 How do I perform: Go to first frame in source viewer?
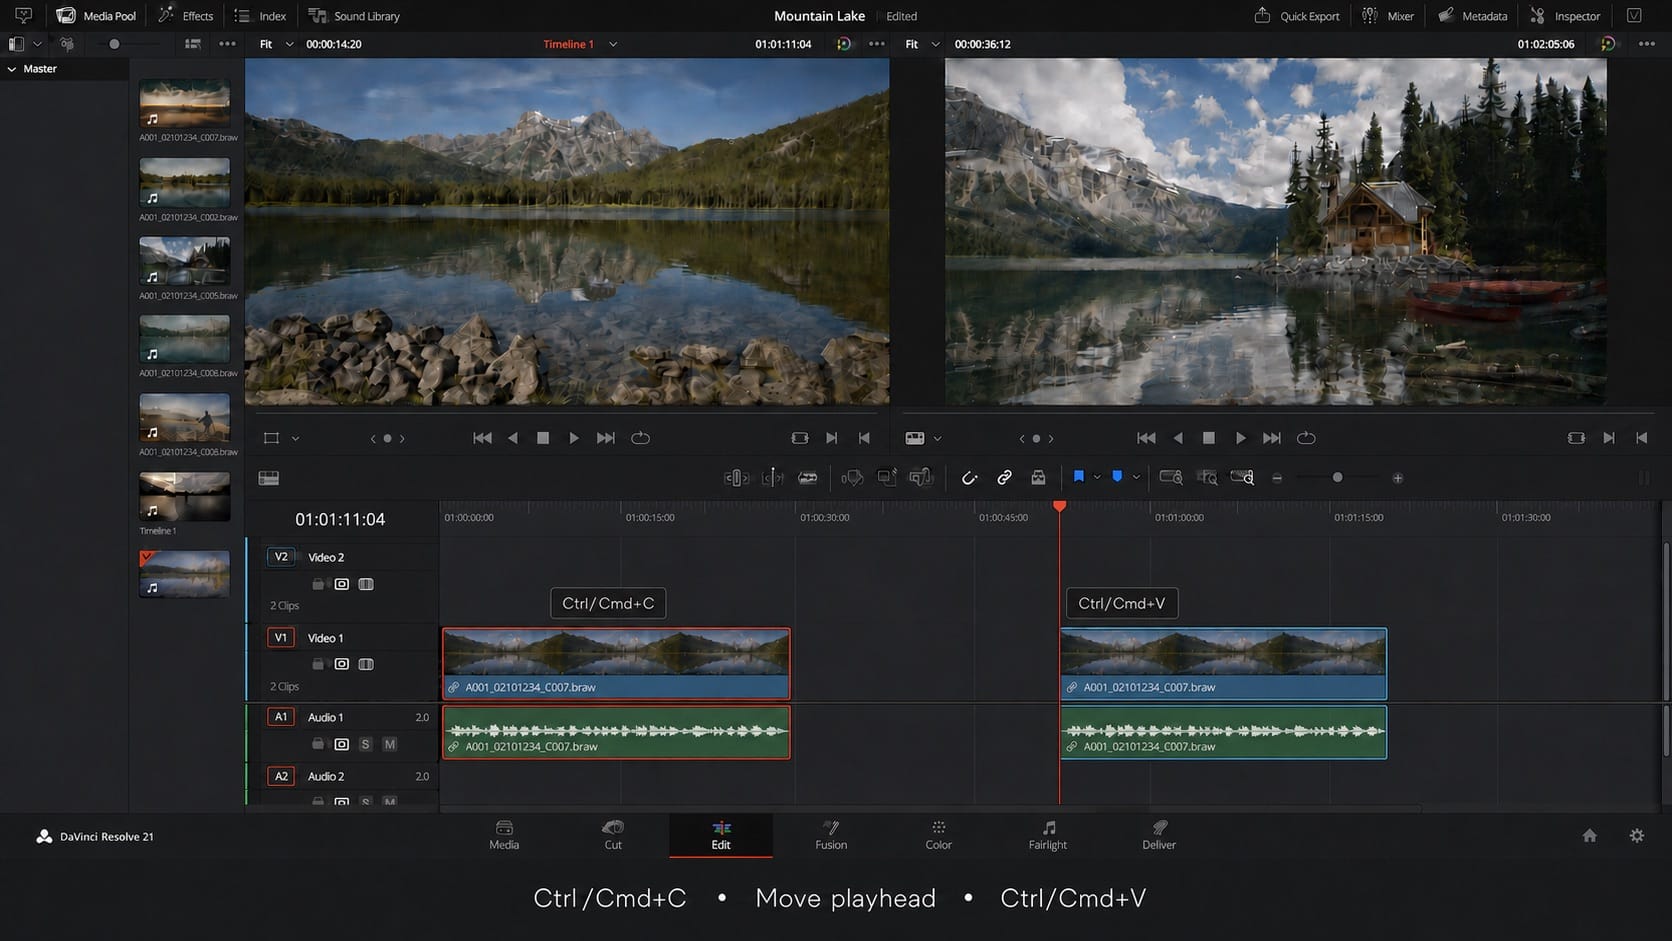[x=482, y=438]
